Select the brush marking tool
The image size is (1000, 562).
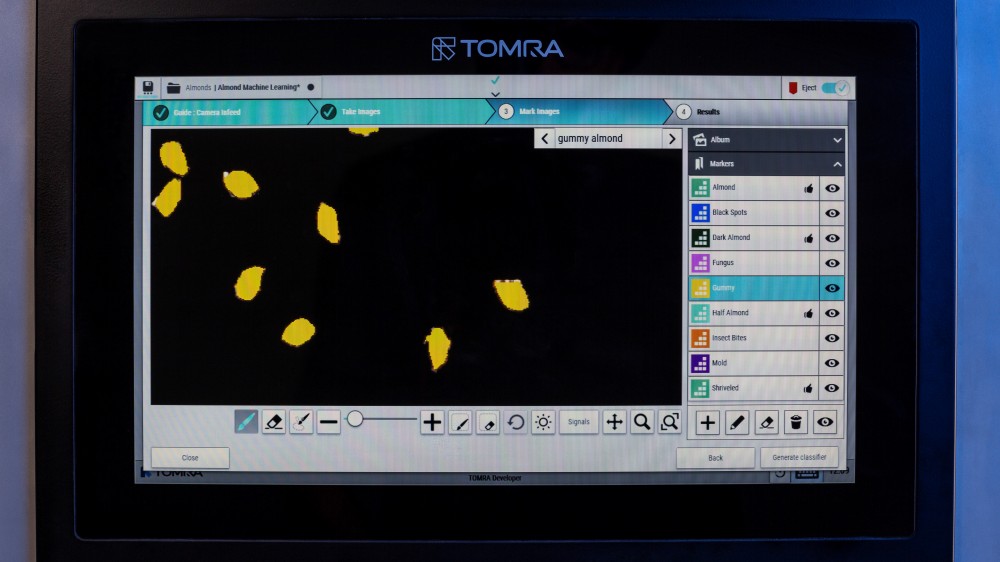(246, 422)
